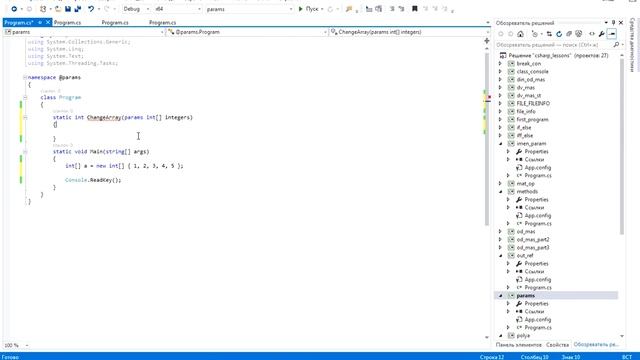This screenshot has height=360, width=640.
Task: Collapse the Main method outline toggle
Action: (25, 151)
